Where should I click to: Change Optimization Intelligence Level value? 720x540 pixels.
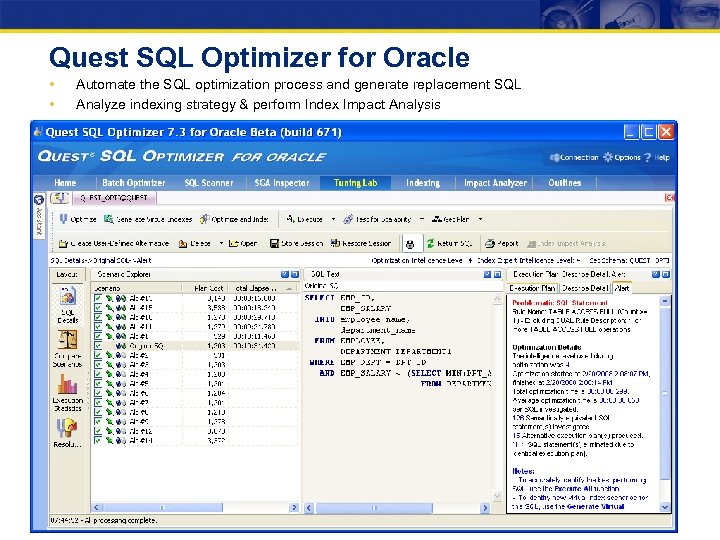click(470, 260)
